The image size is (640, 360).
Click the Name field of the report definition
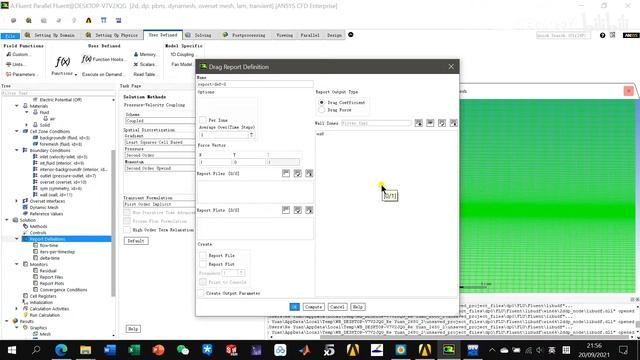pyautogui.click(x=256, y=84)
